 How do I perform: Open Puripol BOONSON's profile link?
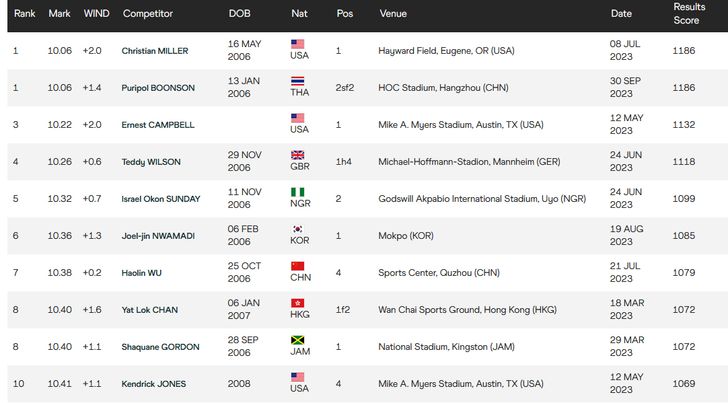pos(158,88)
